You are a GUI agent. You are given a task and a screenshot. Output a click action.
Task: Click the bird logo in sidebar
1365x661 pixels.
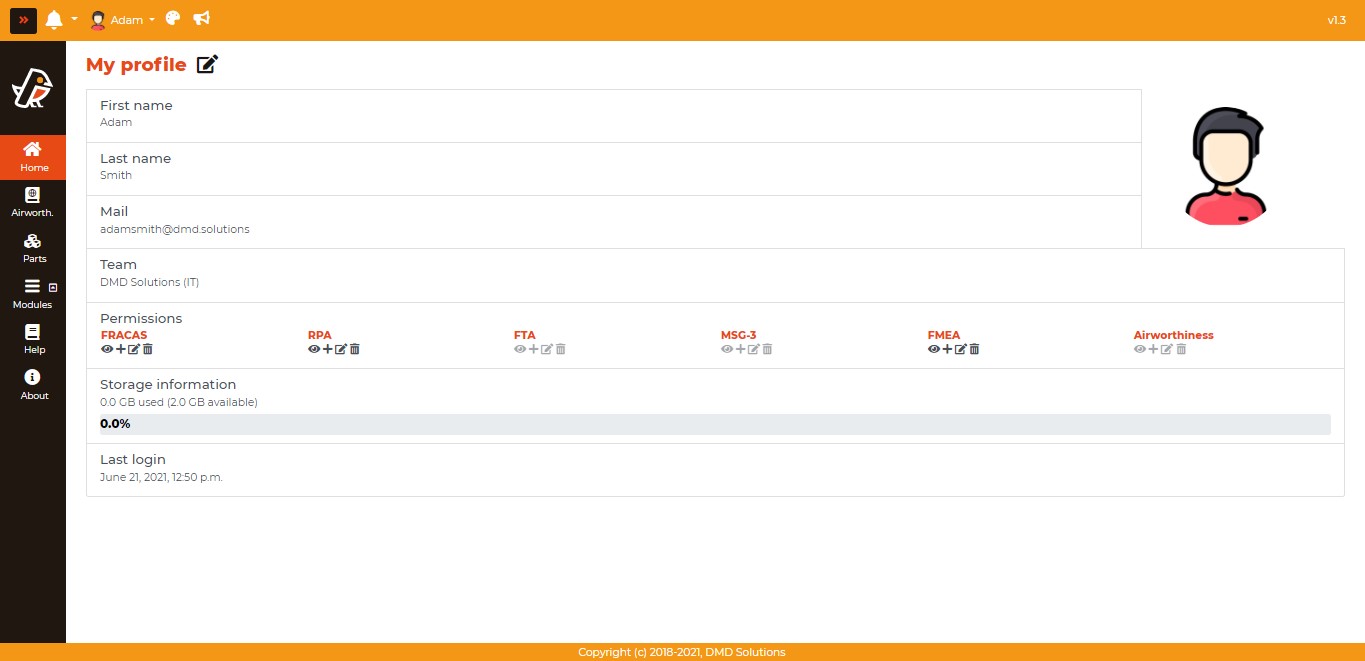pos(32,90)
